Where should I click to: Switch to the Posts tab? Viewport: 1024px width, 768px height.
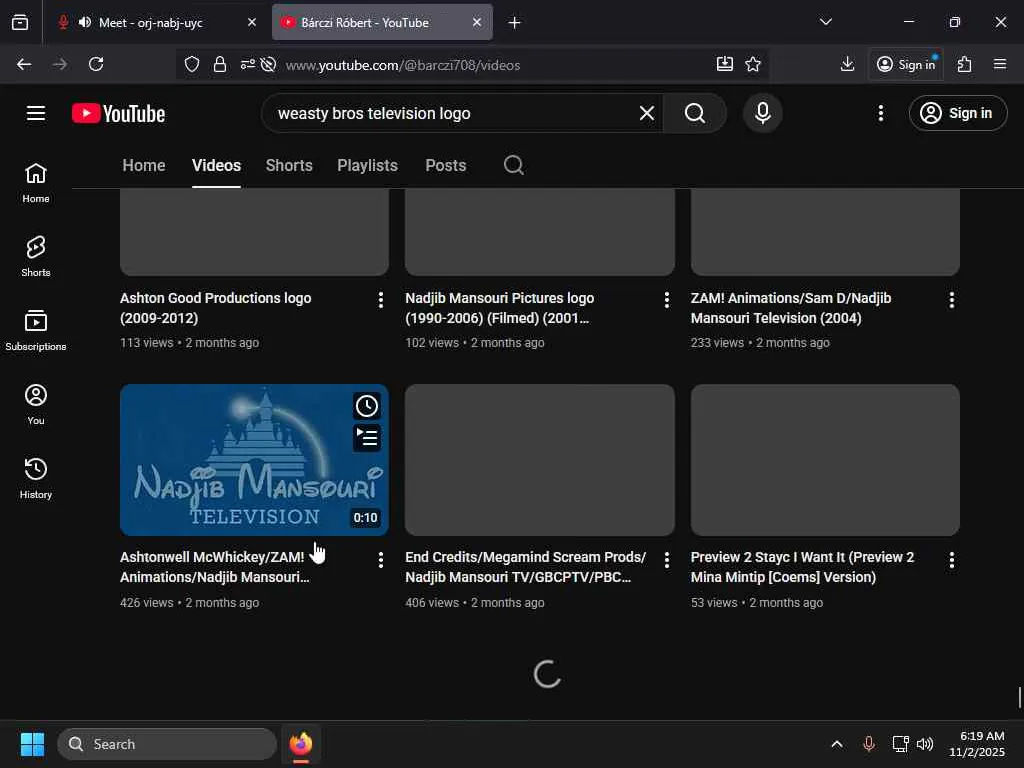click(445, 165)
